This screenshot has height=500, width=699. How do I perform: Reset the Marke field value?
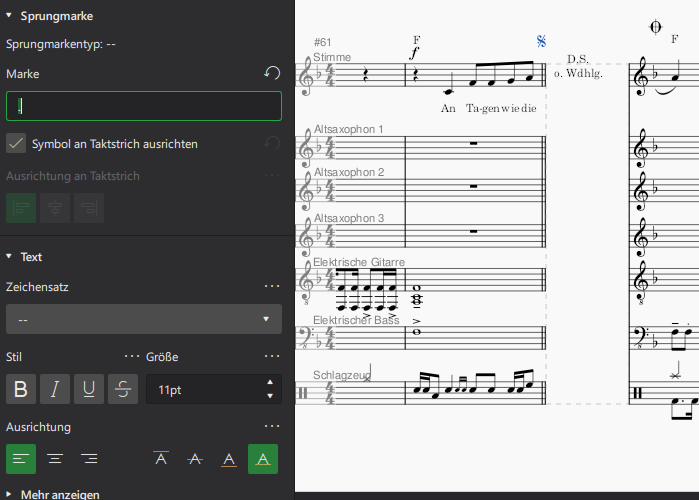click(271, 73)
